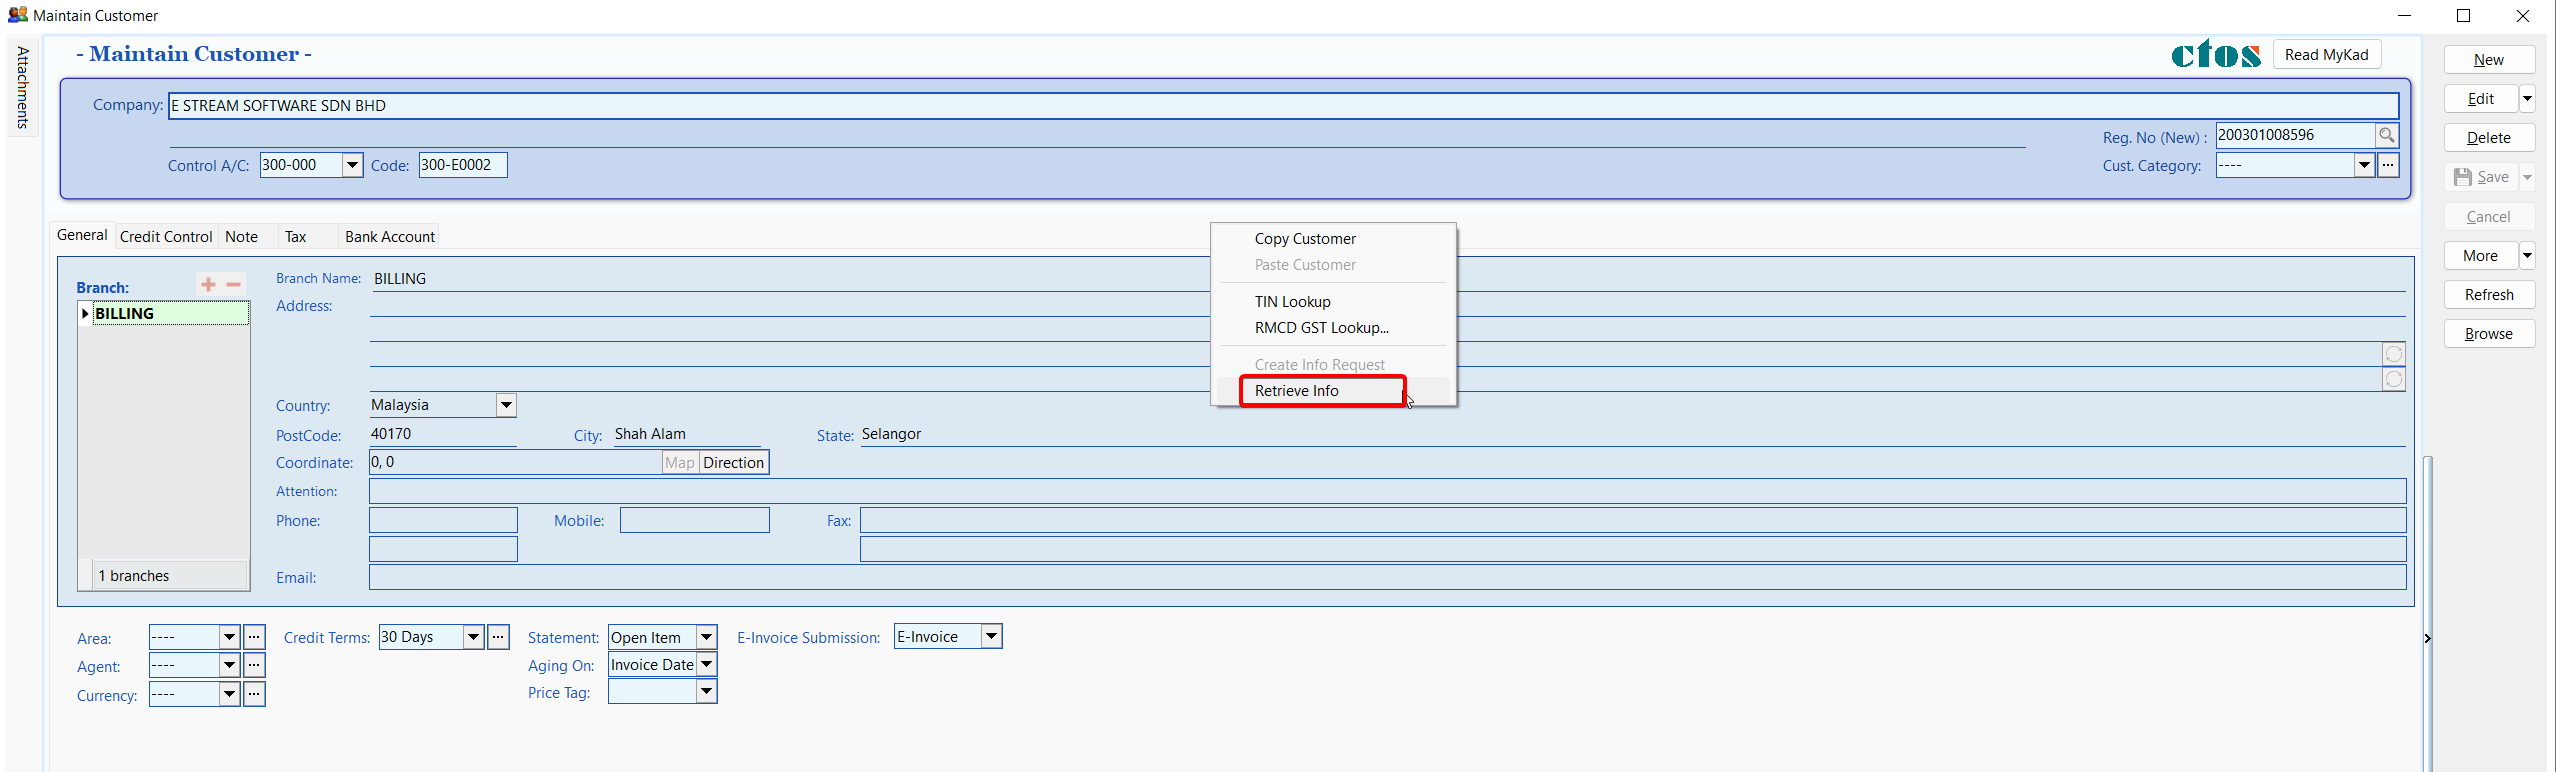
Task: Click into the Email input field
Action: (1386, 577)
